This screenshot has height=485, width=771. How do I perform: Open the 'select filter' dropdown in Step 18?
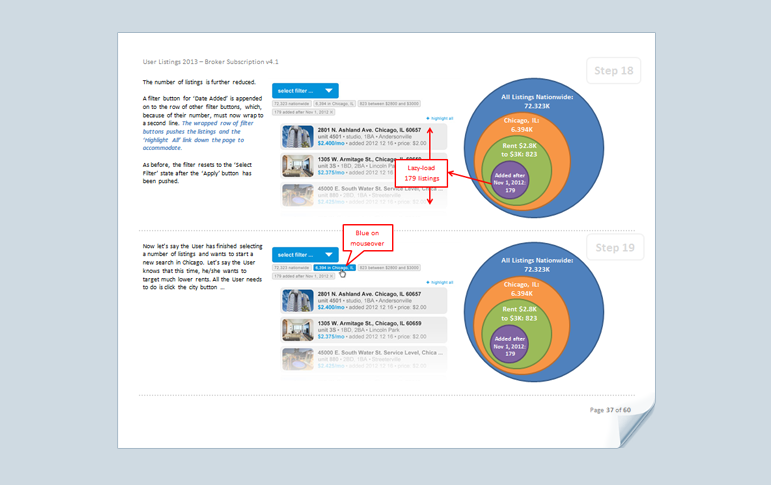305,91
